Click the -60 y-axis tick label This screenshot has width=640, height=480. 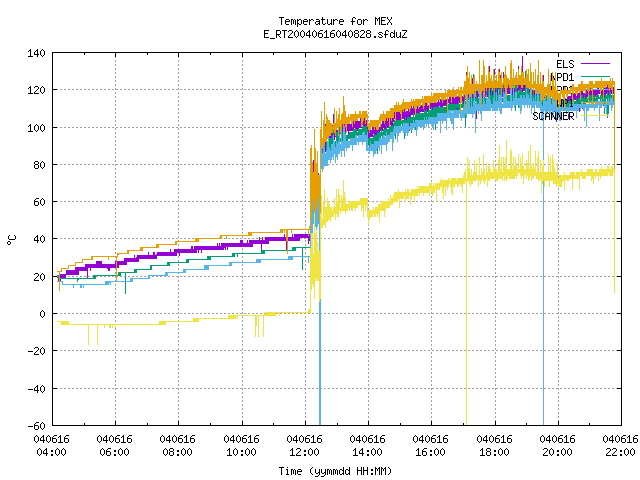pyautogui.click(x=36, y=426)
